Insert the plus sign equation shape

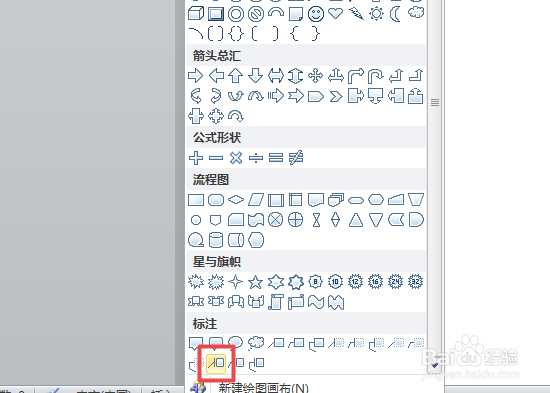[196, 158]
